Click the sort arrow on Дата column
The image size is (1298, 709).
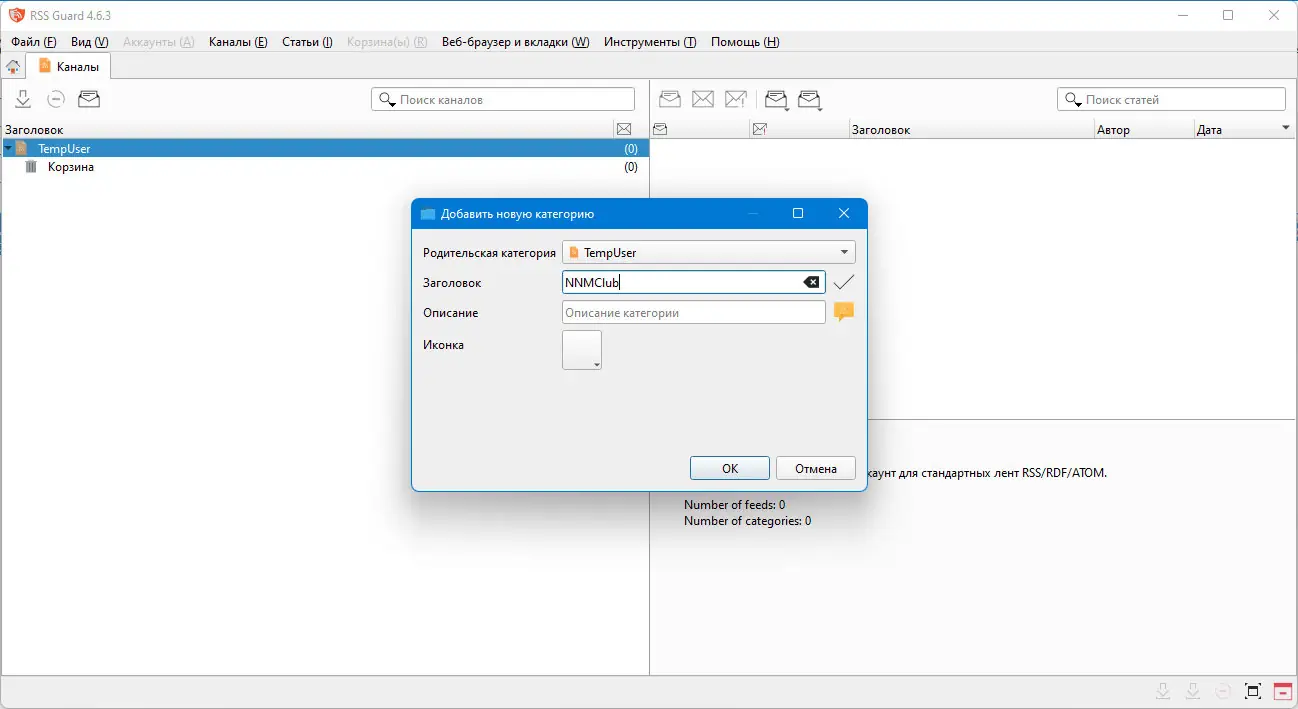(1286, 128)
